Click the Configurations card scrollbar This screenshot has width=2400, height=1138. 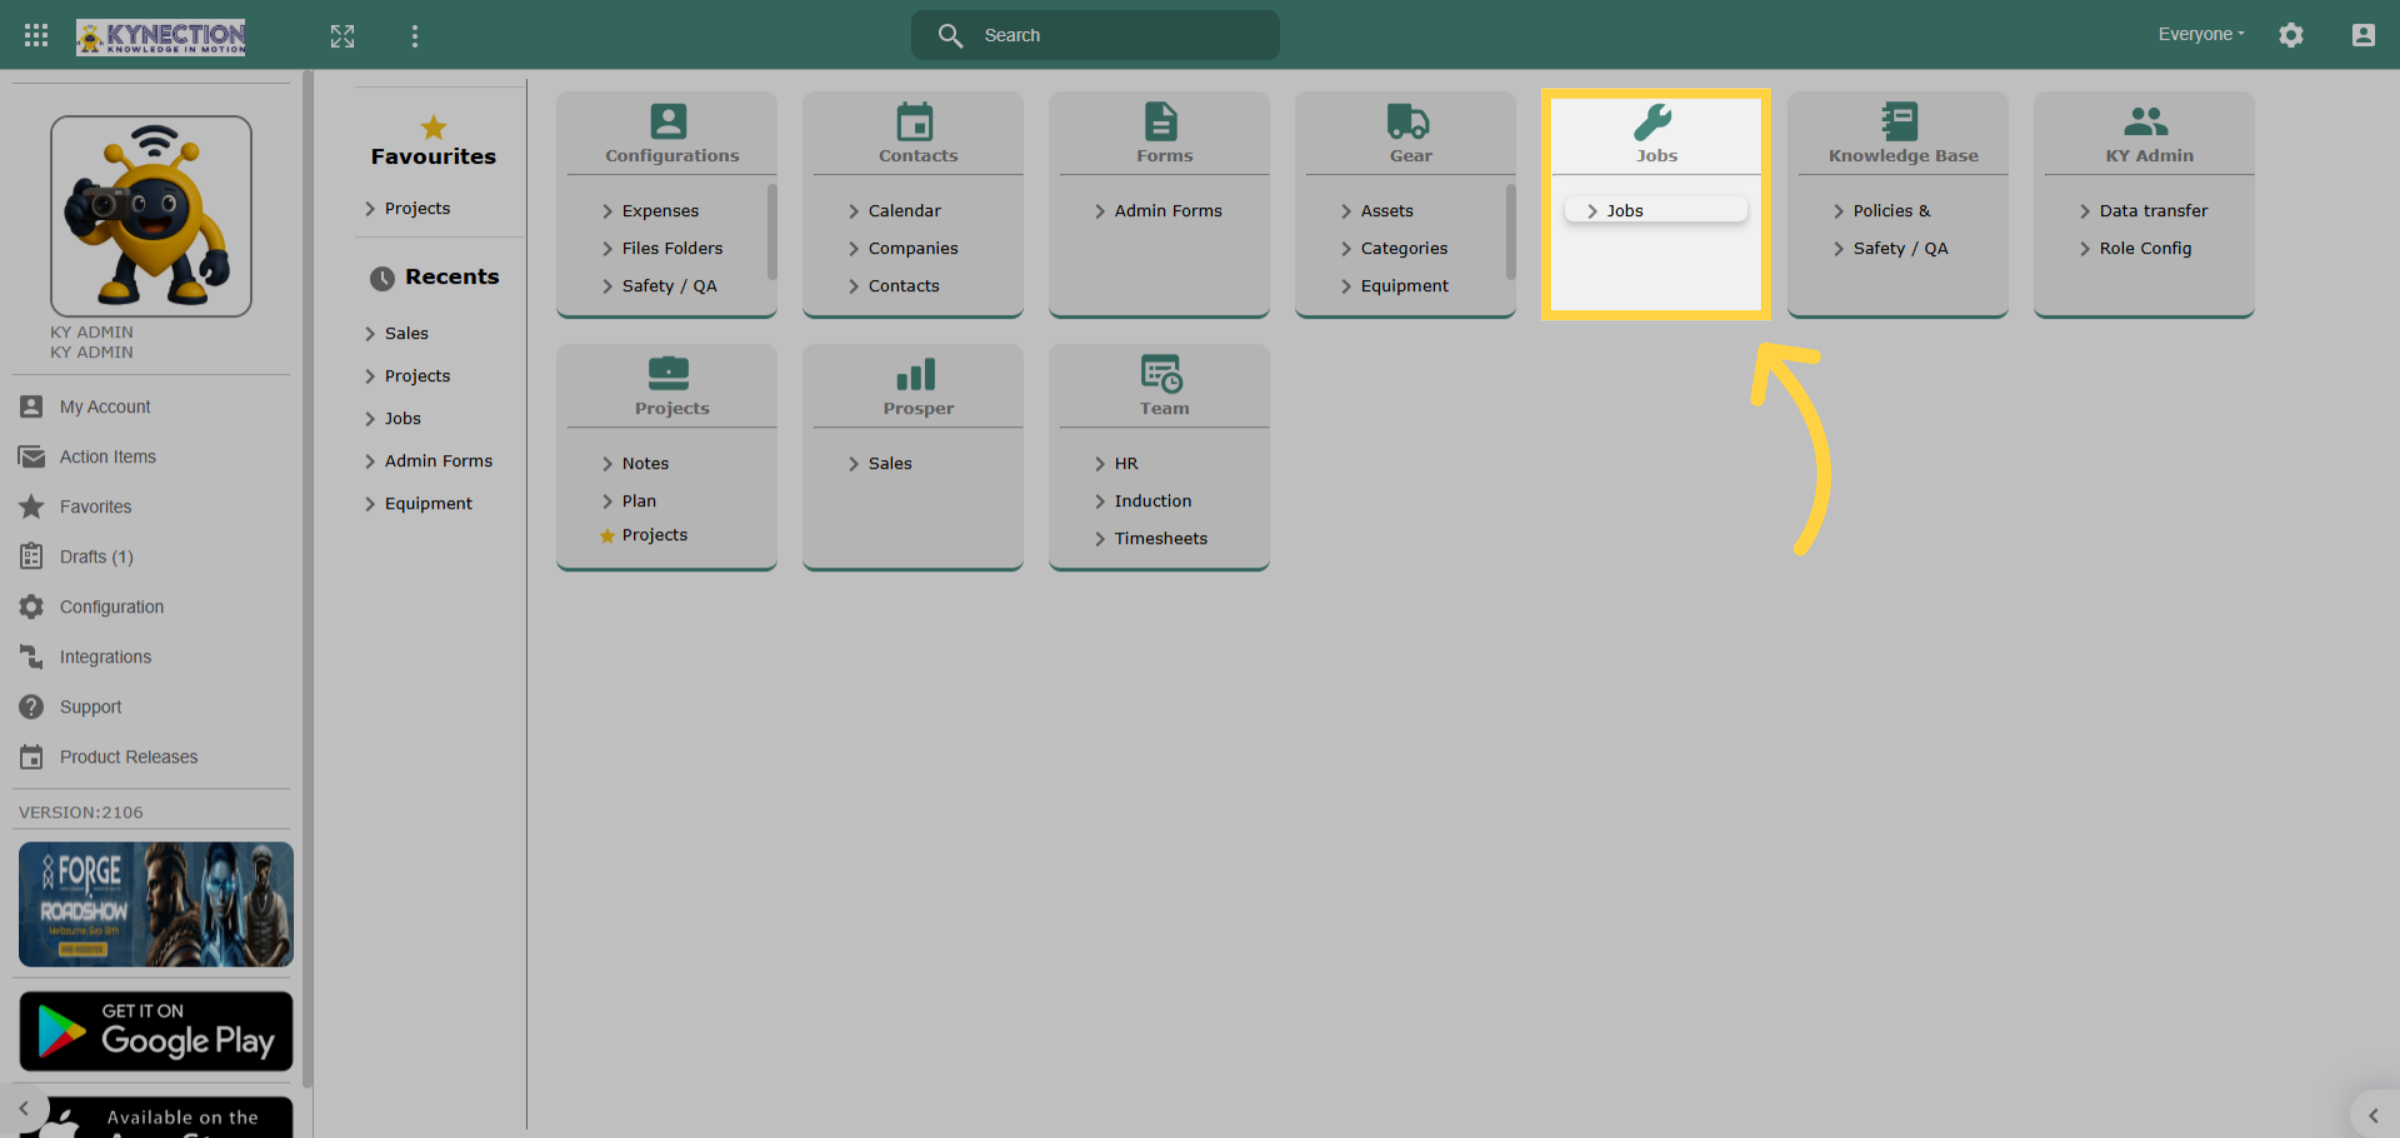click(772, 231)
